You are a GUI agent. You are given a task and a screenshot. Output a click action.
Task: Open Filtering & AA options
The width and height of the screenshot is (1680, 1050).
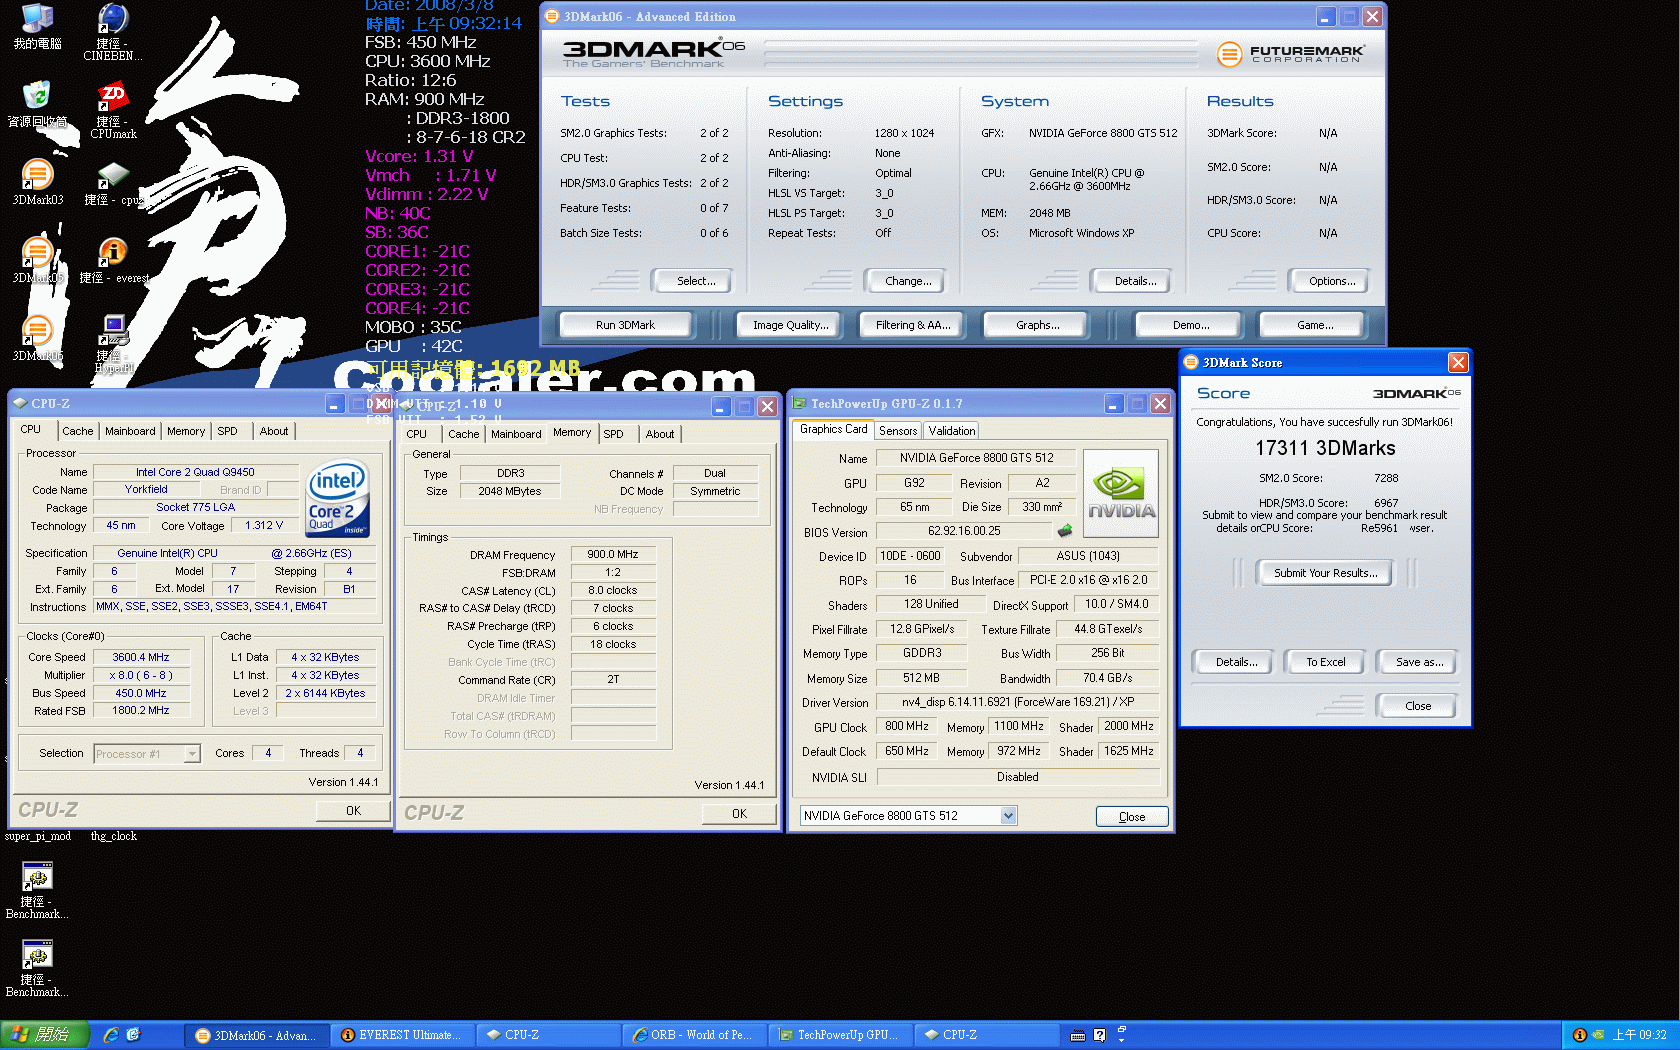pyautogui.click(x=913, y=325)
